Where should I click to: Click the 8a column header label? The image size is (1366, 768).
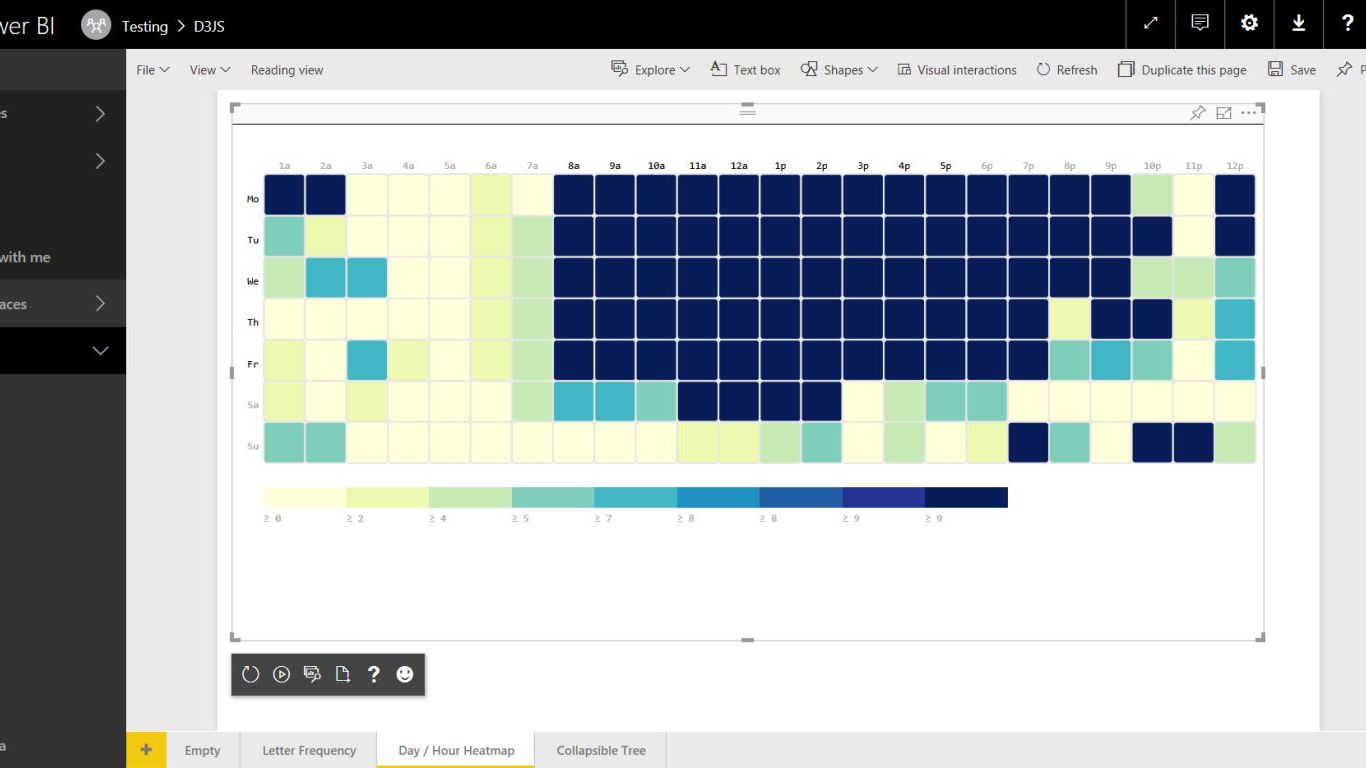click(574, 166)
